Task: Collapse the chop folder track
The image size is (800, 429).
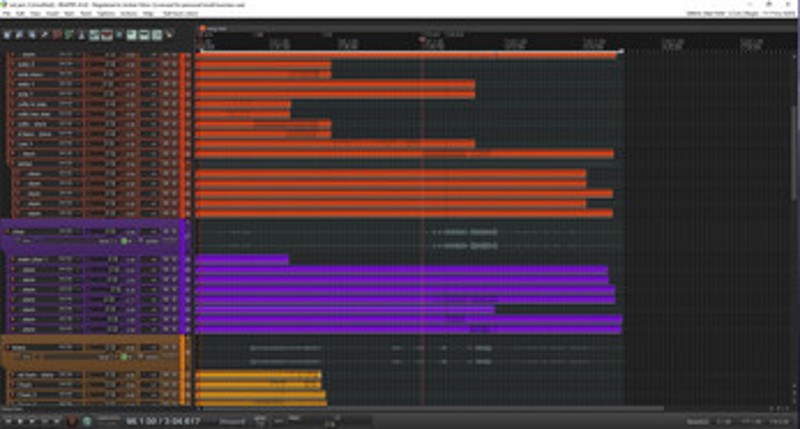Action: point(187,235)
